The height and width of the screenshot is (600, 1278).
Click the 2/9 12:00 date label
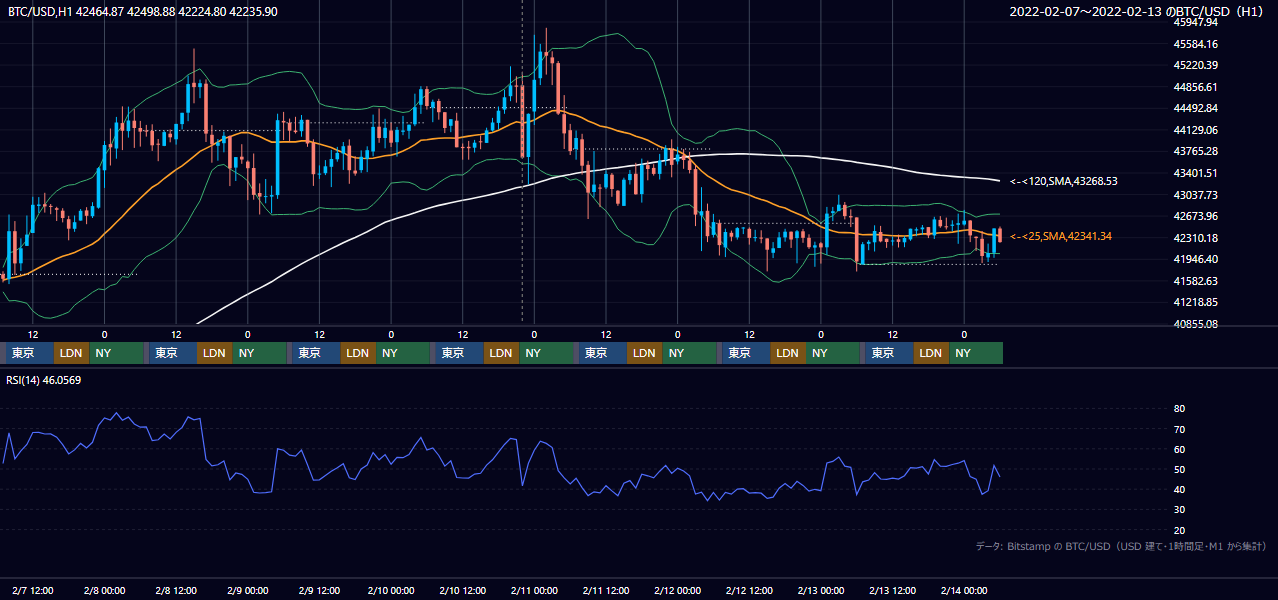[320, 590]
